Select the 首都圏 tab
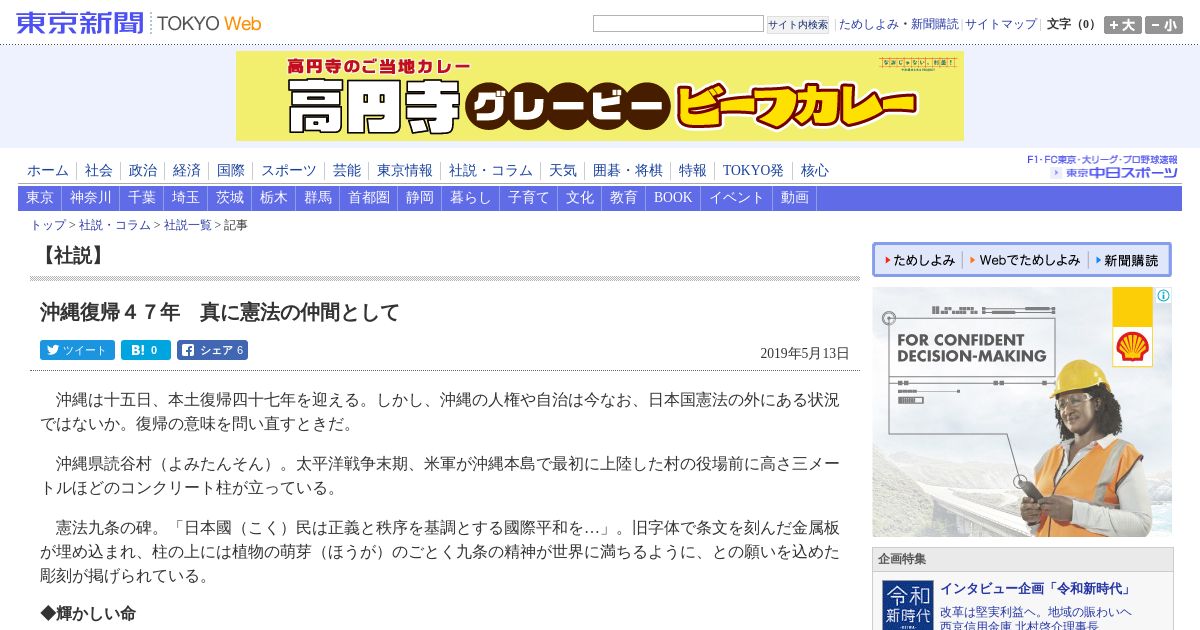The image size is (1200, 630). 369,198
